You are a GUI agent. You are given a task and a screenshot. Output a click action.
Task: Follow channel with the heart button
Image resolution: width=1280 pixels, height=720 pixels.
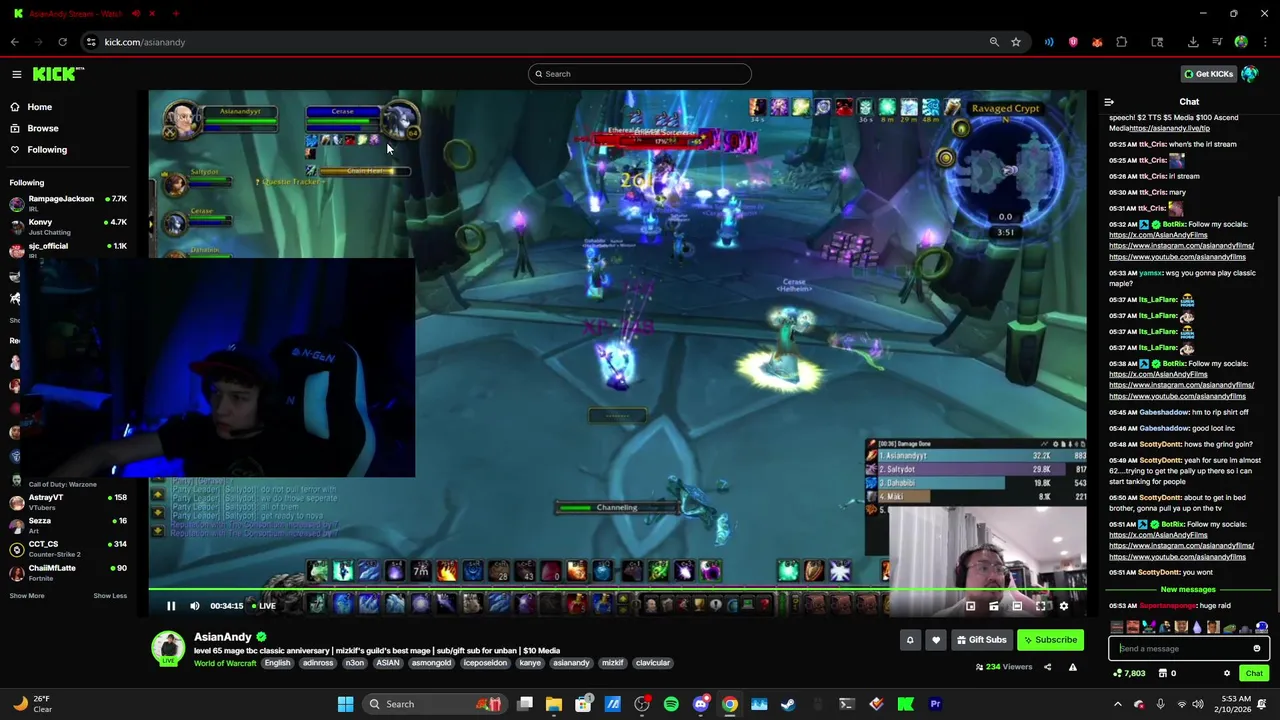[936, 640]
